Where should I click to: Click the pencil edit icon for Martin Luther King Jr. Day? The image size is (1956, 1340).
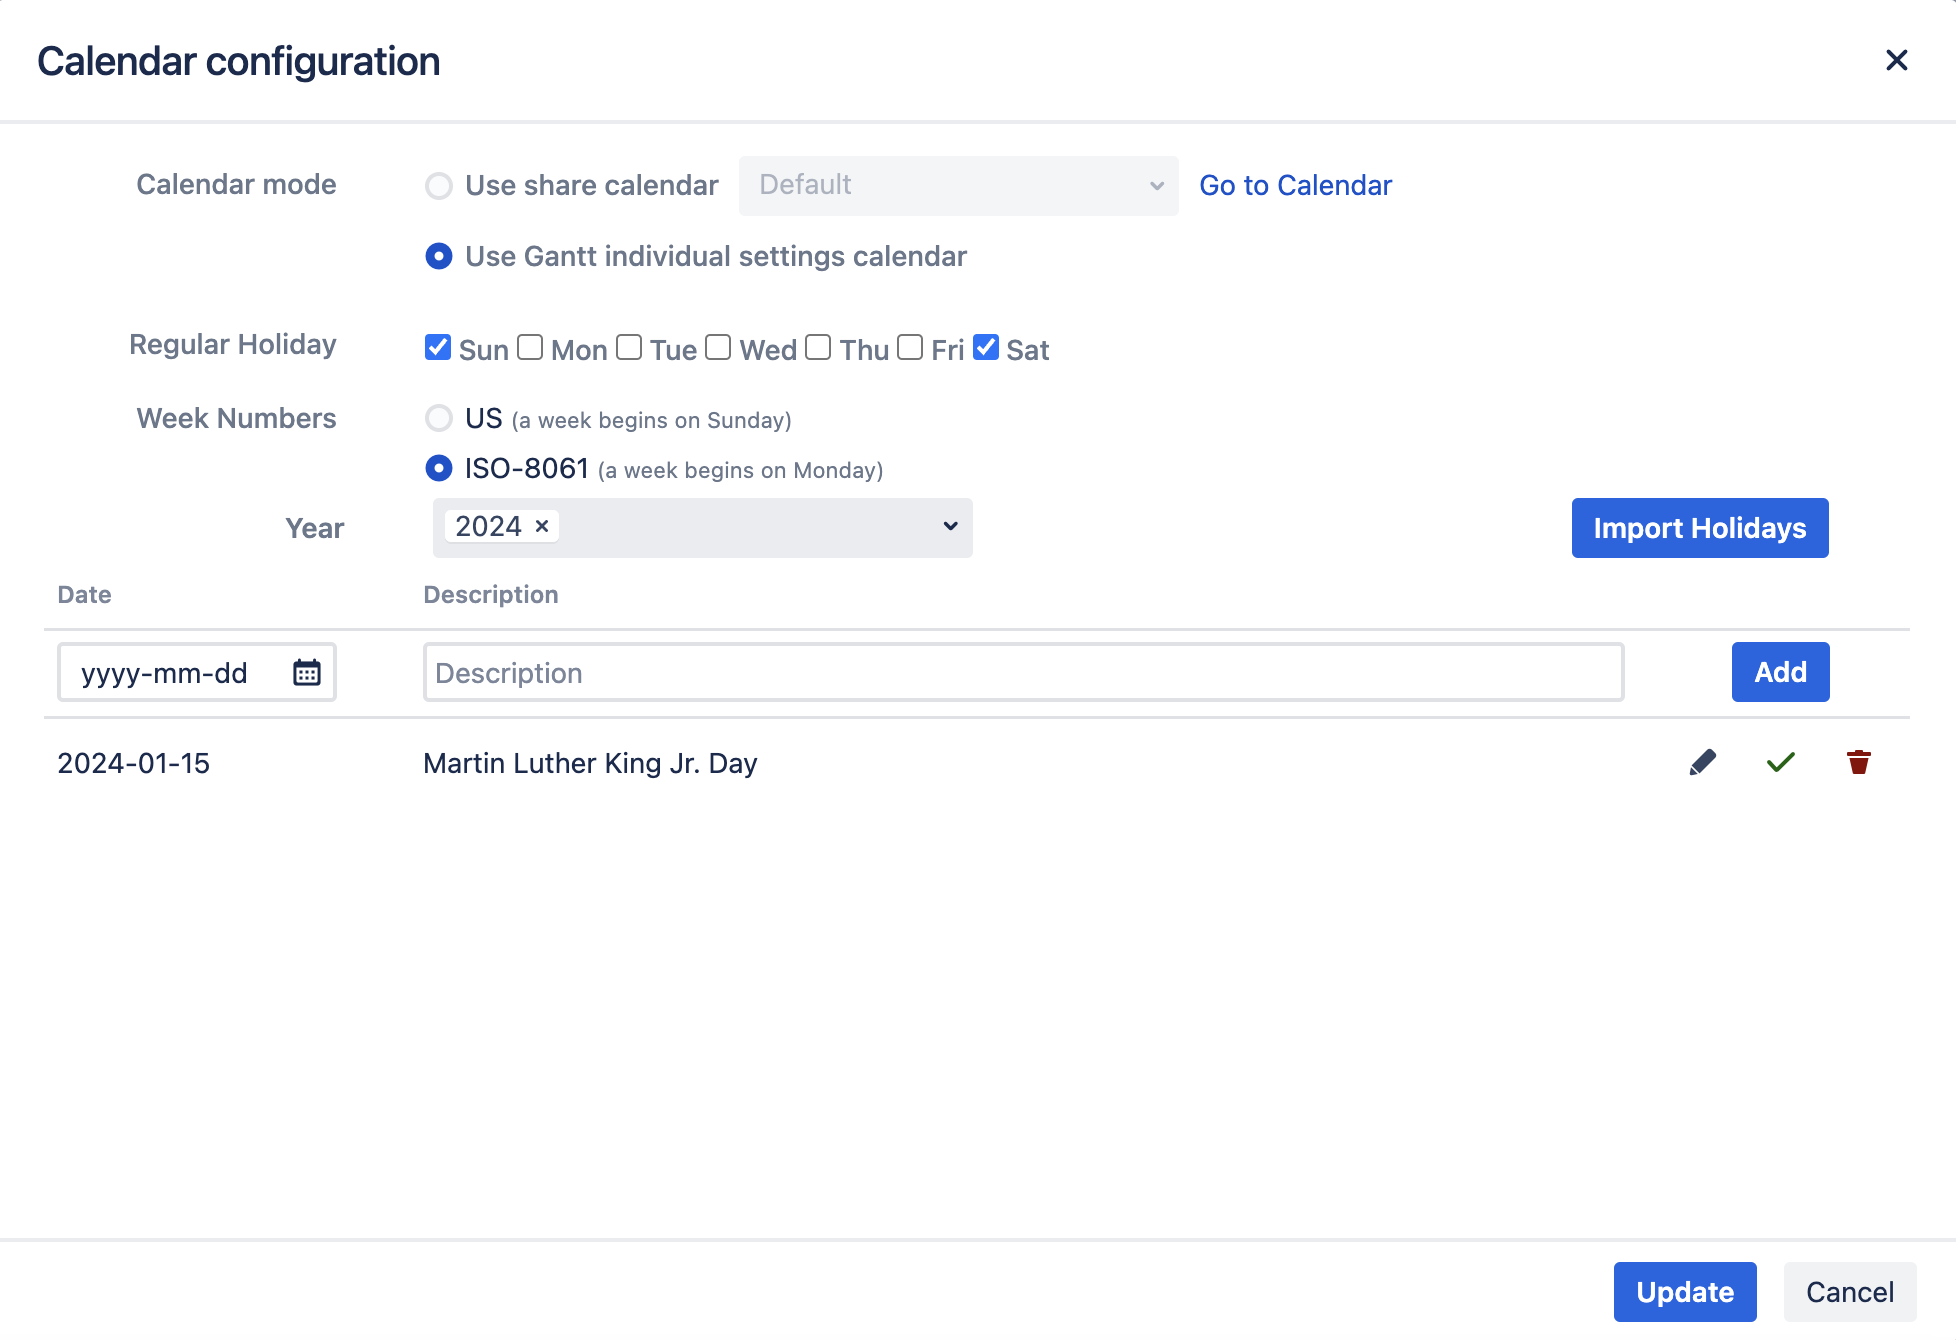tap(1702, 763)
